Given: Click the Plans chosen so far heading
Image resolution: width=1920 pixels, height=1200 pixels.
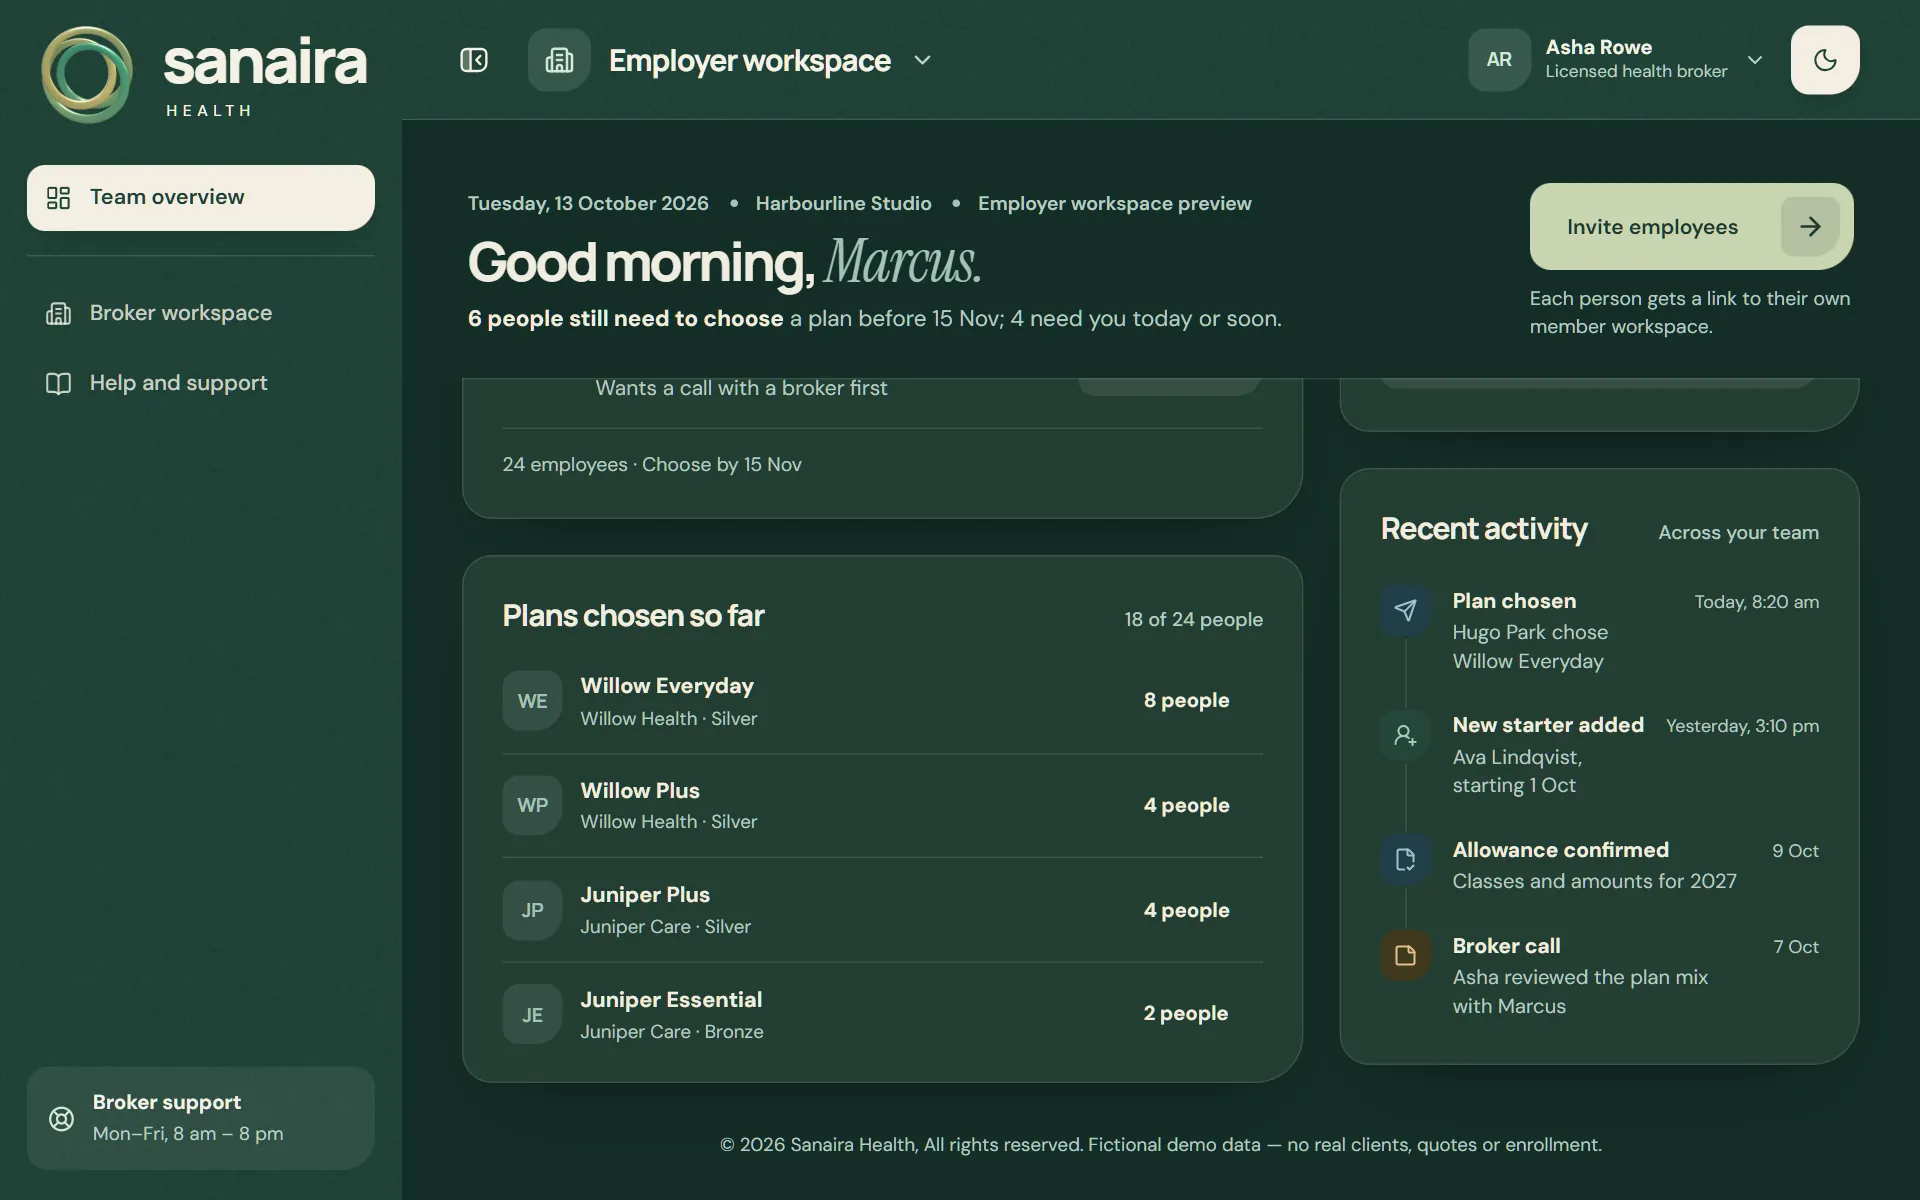Looking at the screenshot, I should 633,615.
